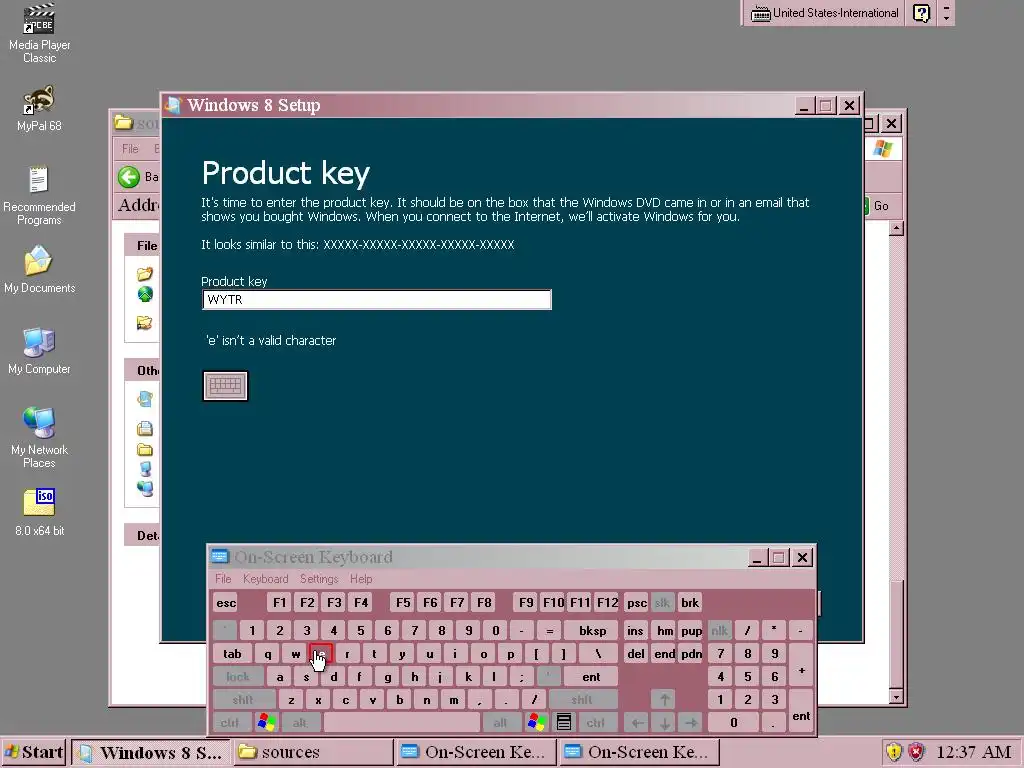Click the Back arrow in sources window
1024x768 pixels.
pyautogui.click(x=129, y=176)
